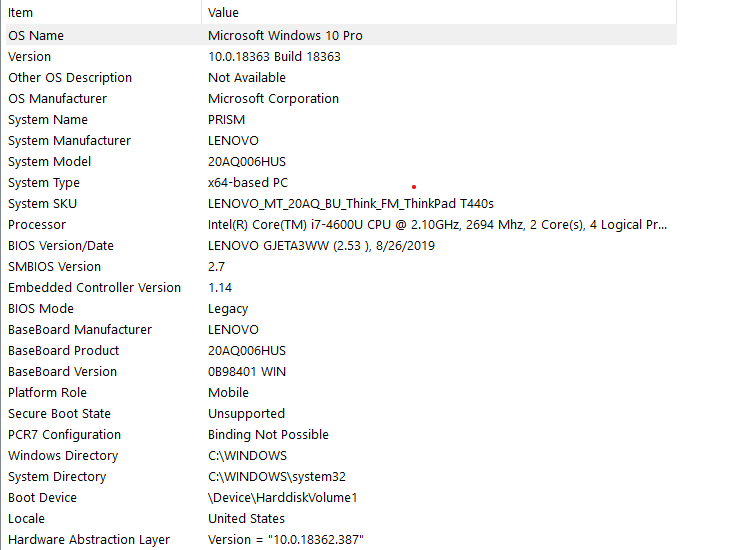Click the x64-based PC value
Screen dimensions: 745x550
click(248, 182)
